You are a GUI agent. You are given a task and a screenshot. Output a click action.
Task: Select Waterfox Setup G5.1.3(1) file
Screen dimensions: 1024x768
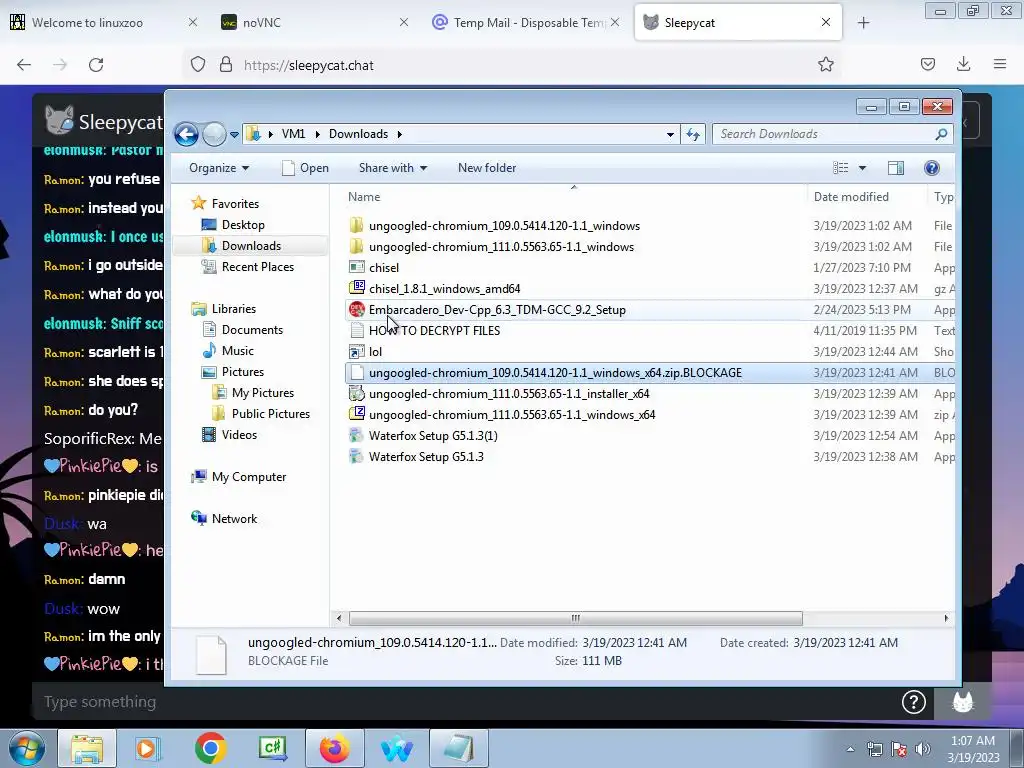(x=433, y=436)
